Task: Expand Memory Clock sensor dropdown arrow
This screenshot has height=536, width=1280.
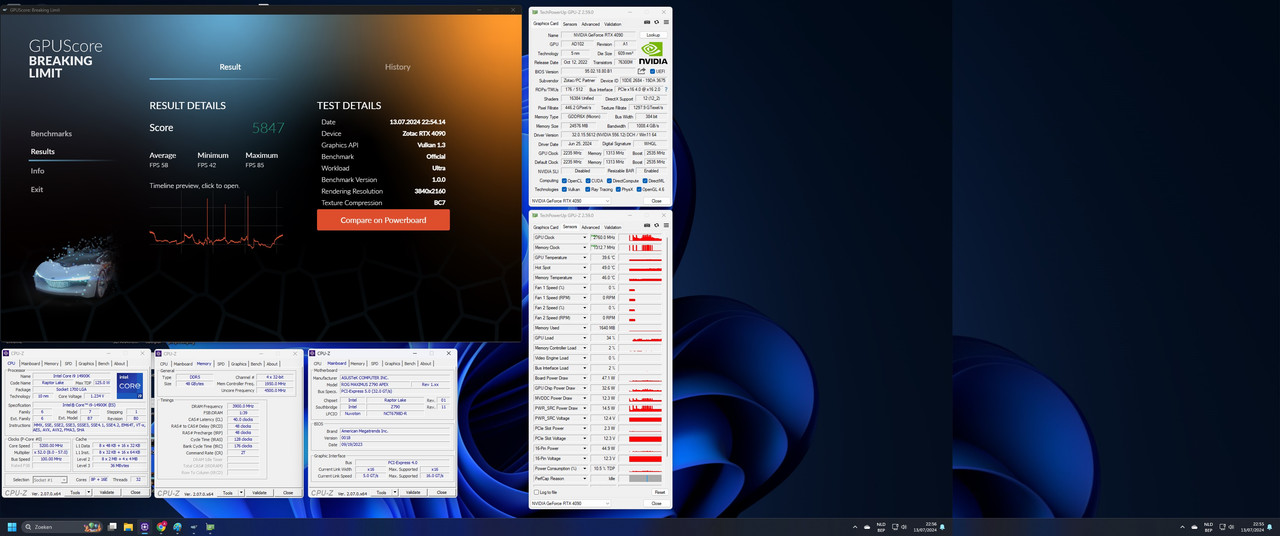Action: click(x=585, y=247)
